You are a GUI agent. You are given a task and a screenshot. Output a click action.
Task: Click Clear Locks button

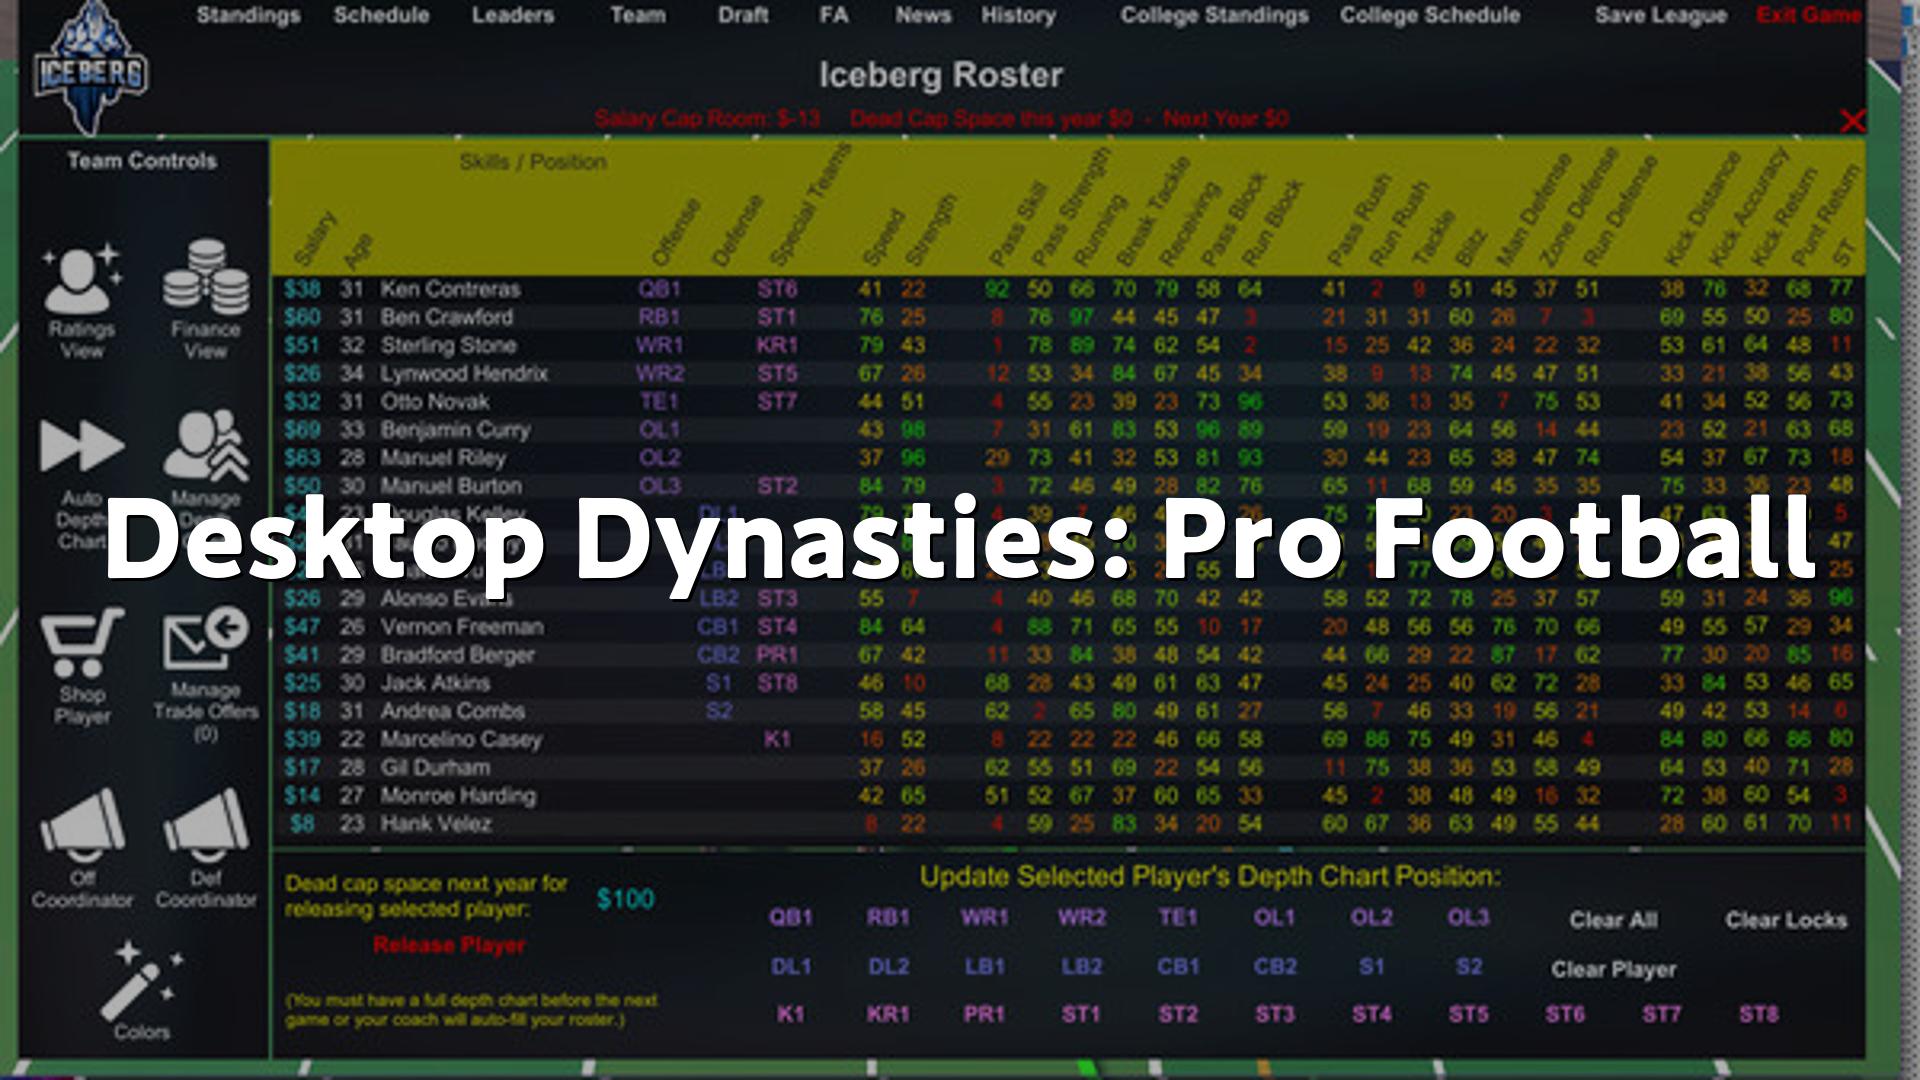[1786, 920]
